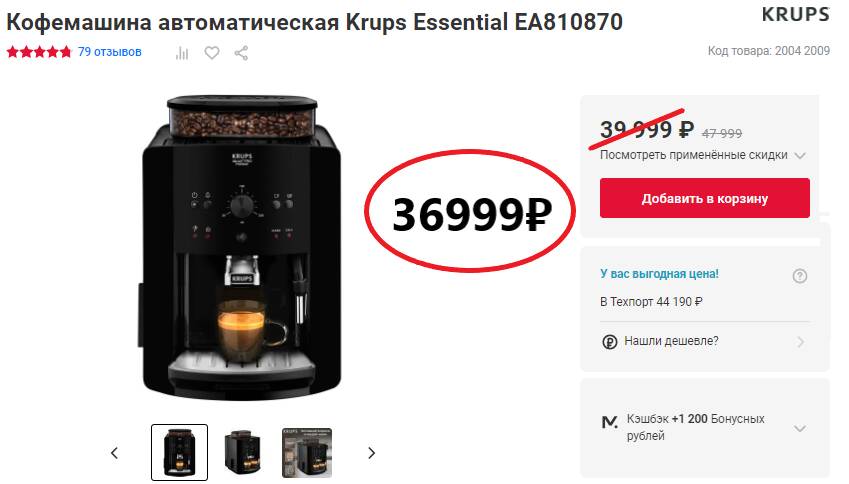This screenshot has height=484, width=849.
Task: Open the Нашли дешевле arrow
Action: point(801,342)
